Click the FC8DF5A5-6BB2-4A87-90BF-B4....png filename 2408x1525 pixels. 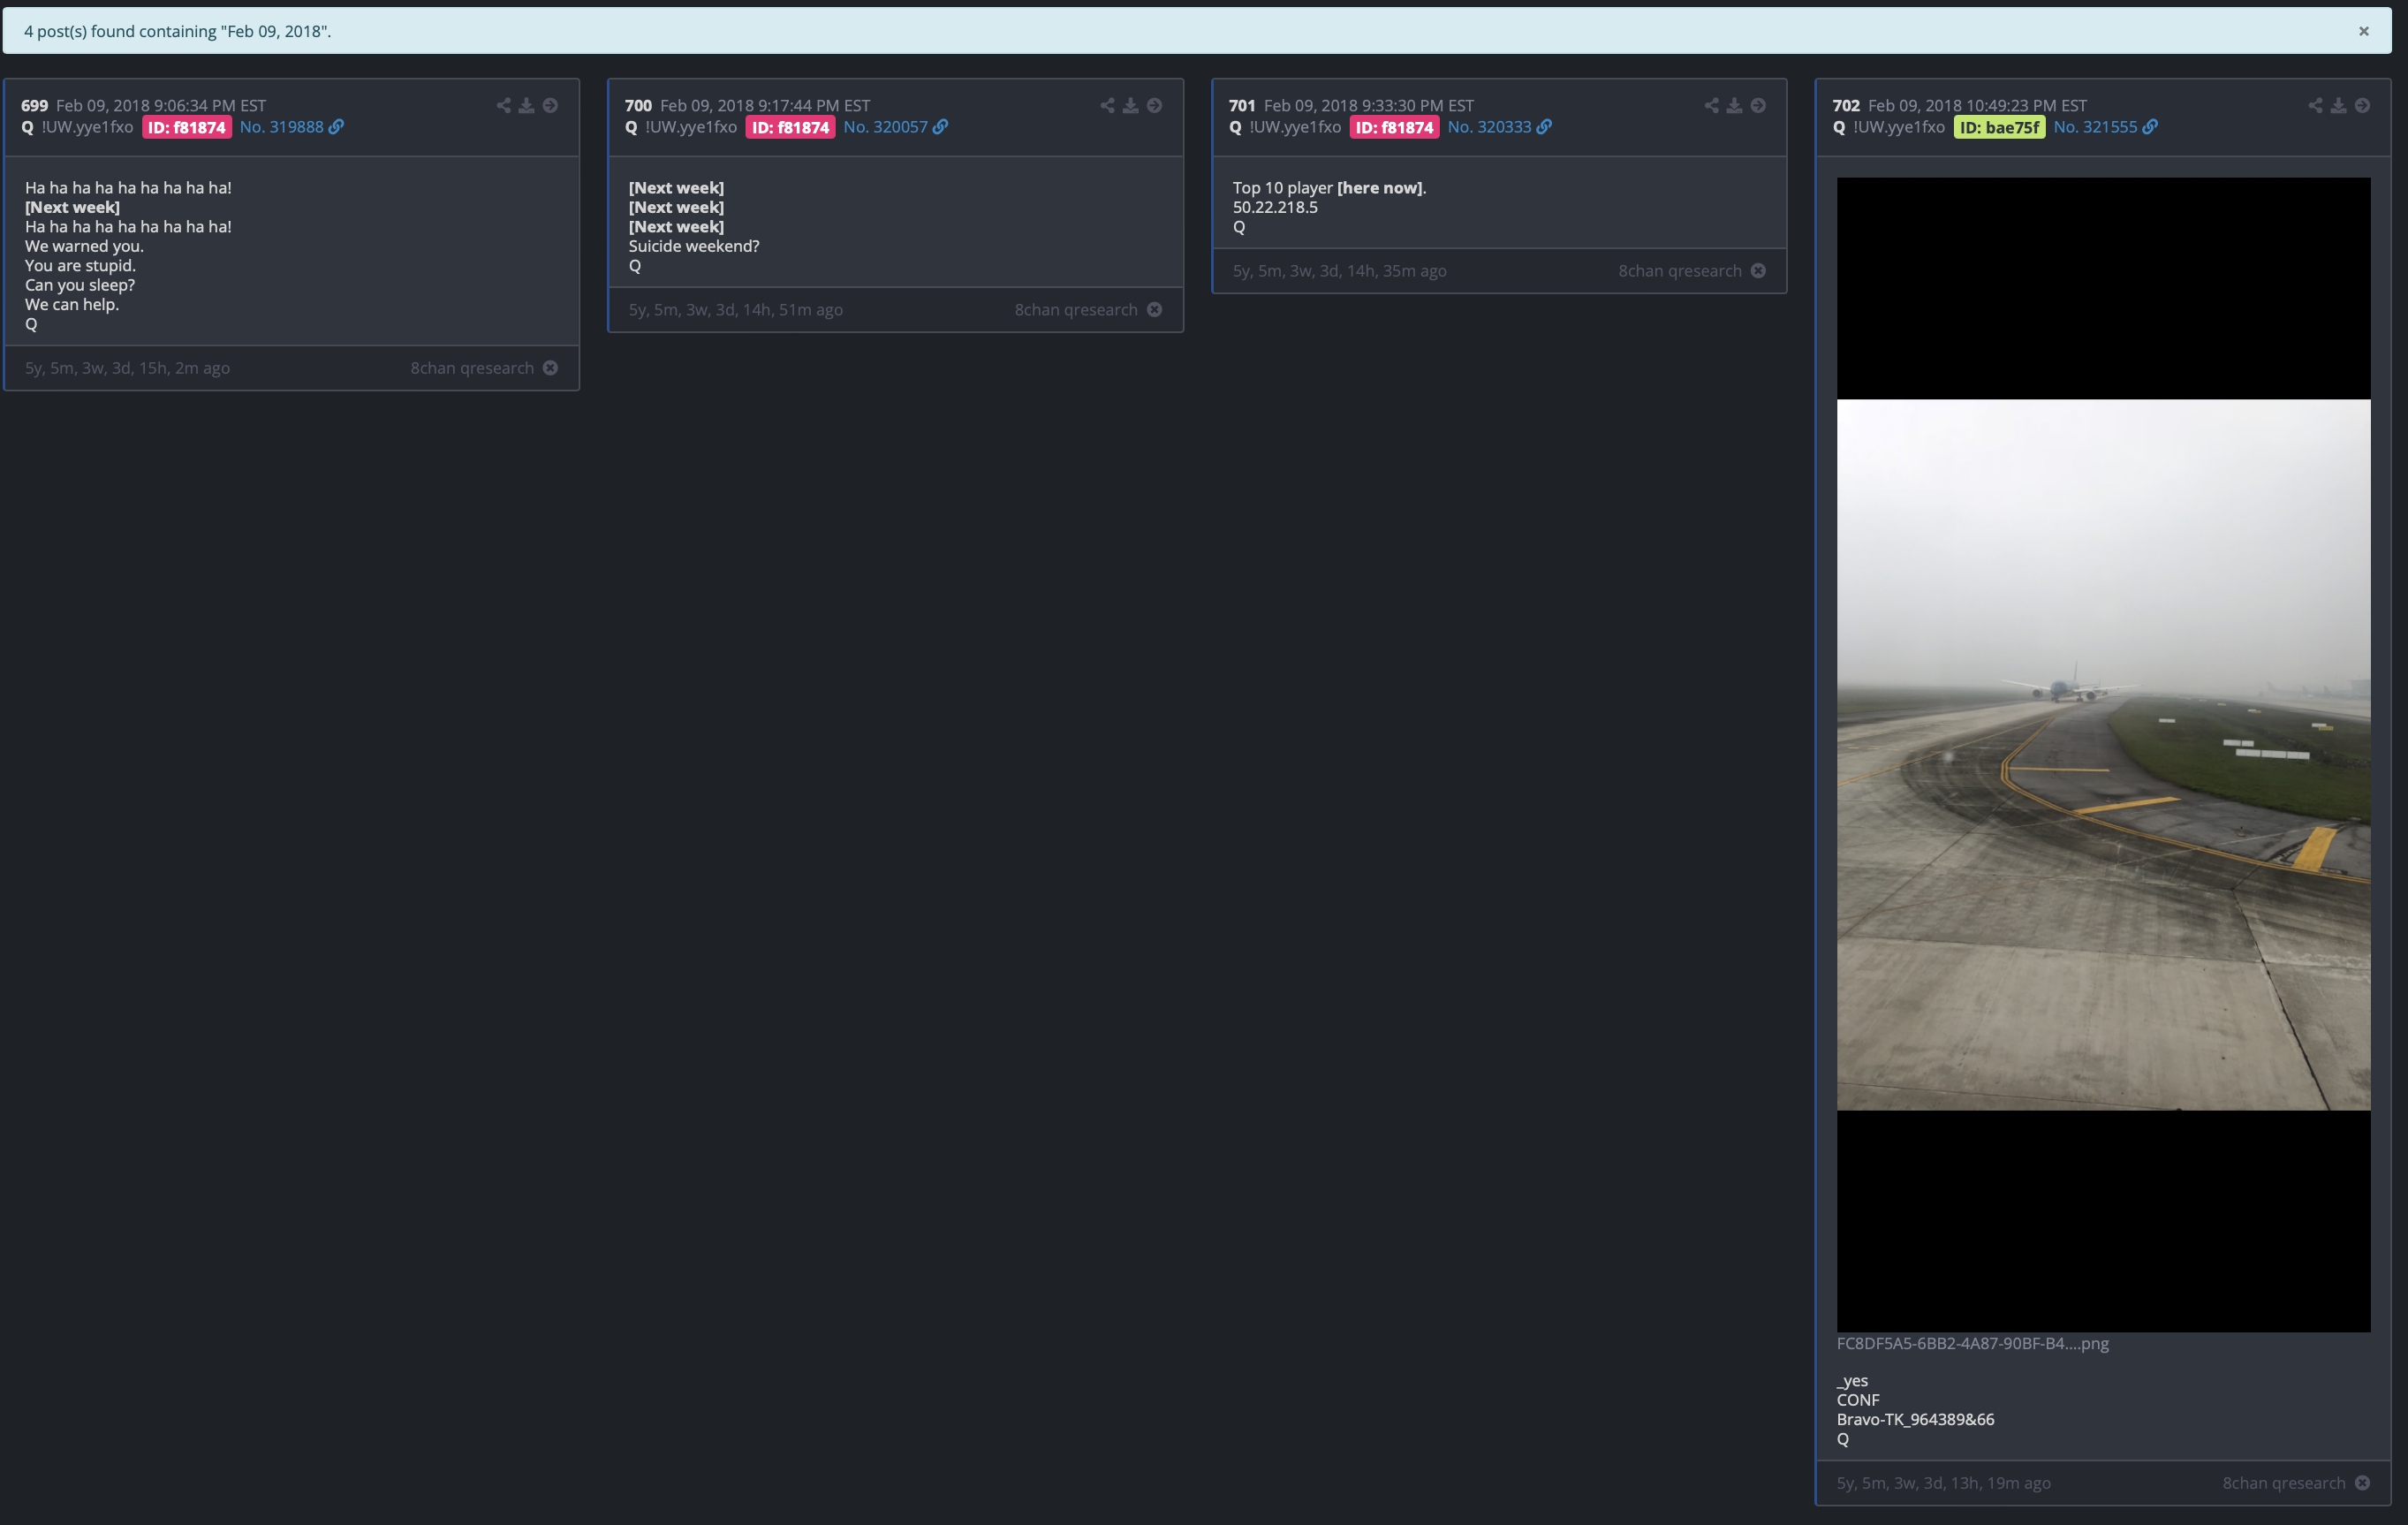click(1972, 1343)
